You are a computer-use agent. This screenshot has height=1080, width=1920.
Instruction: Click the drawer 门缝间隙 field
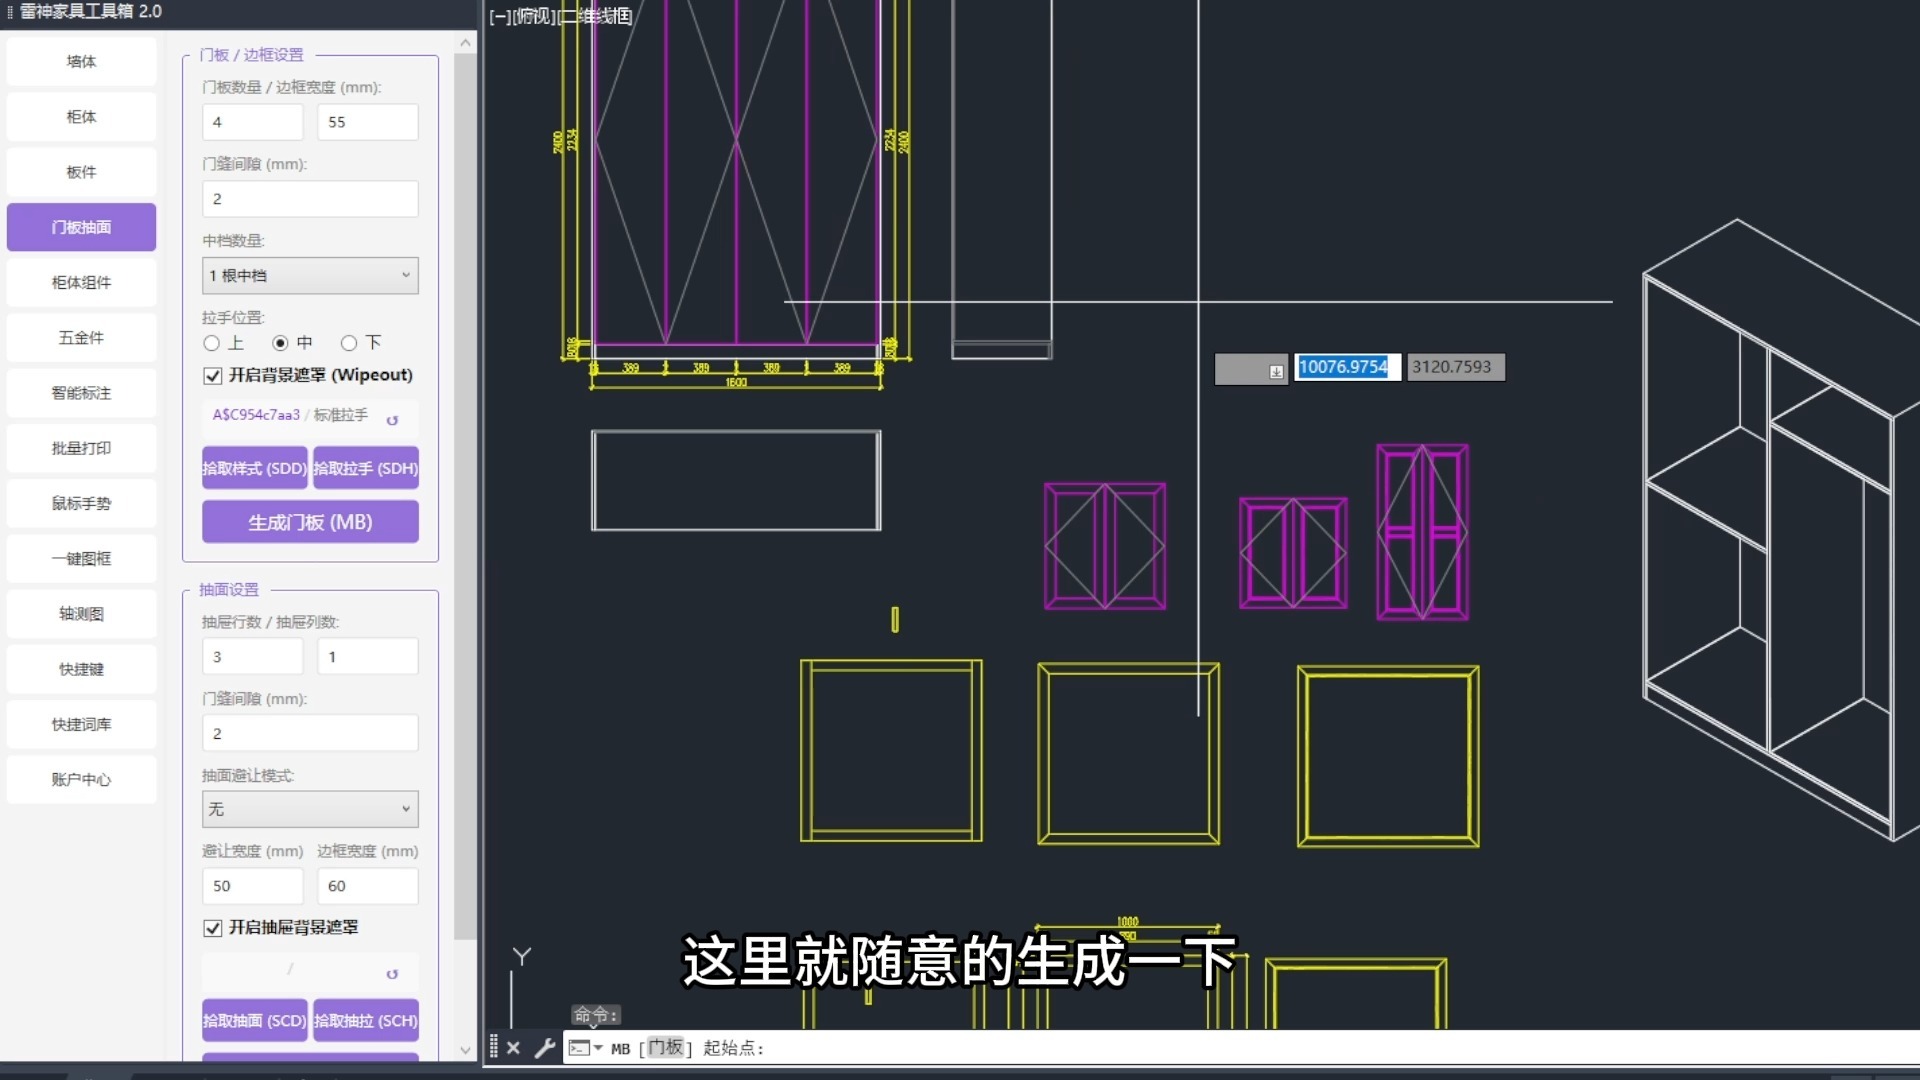tap(310, 733)
